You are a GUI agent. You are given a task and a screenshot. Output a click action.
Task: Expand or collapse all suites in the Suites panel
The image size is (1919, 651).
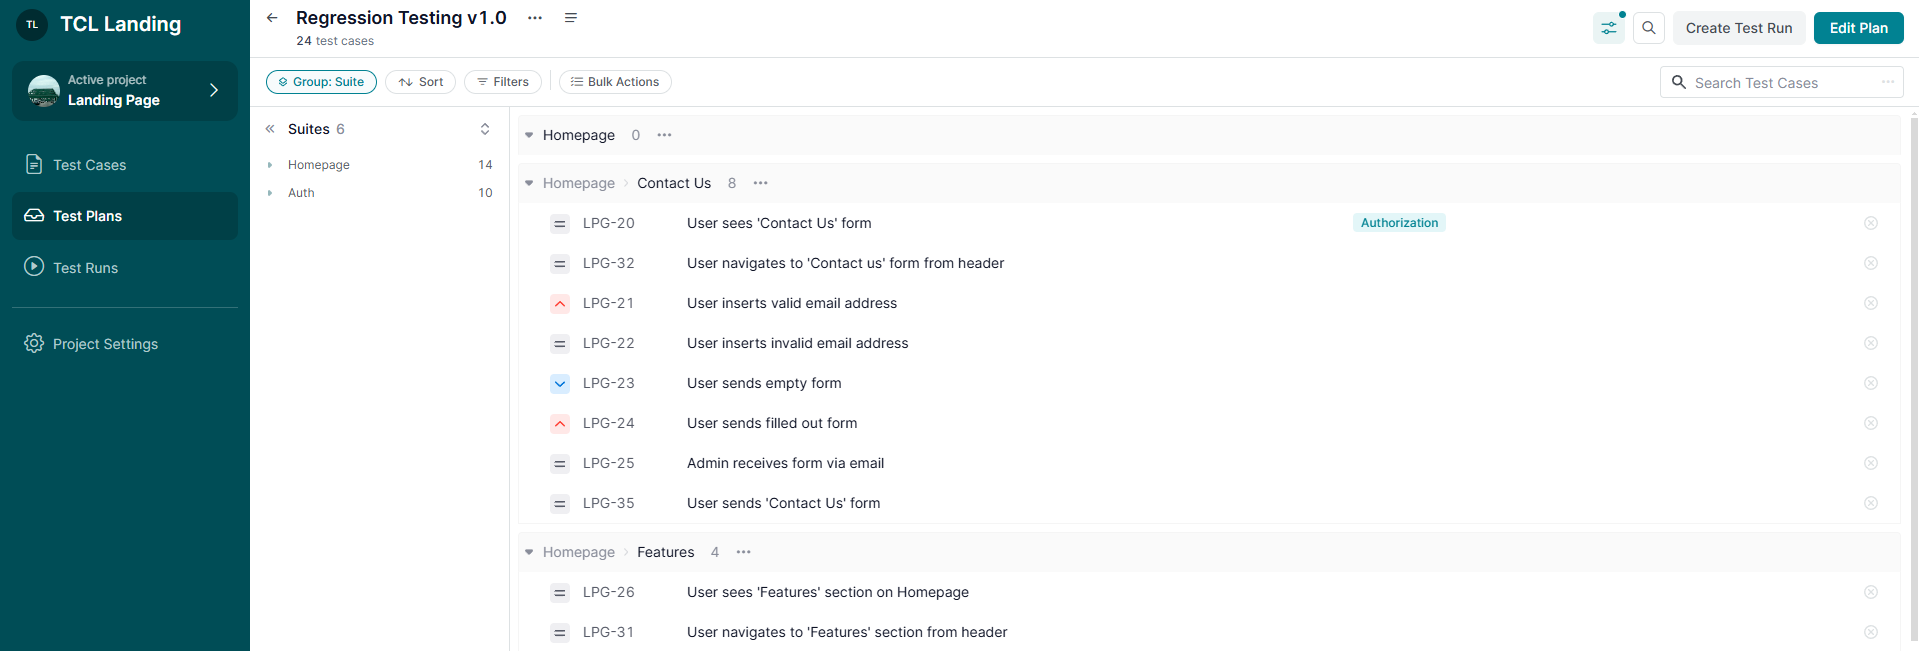coord(485,129)
